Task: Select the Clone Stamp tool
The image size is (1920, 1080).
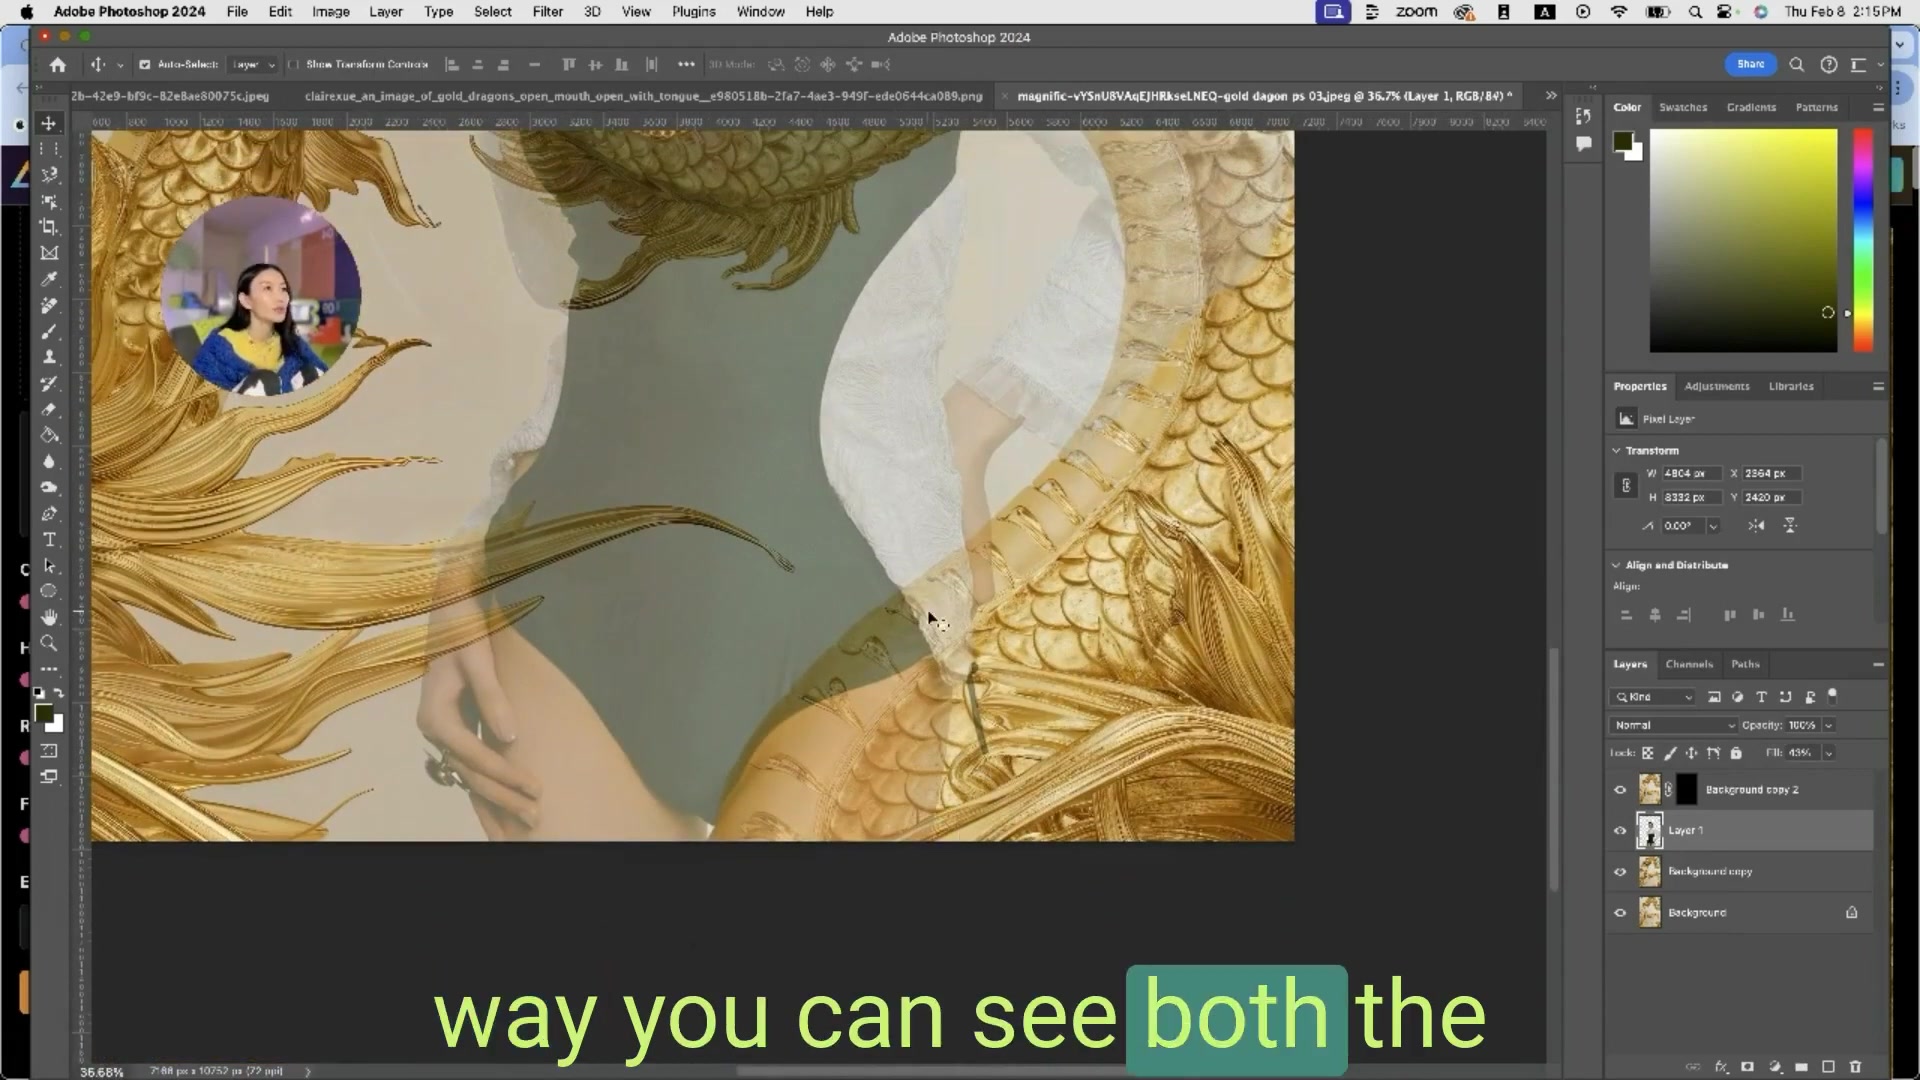Action: pos(48,357)
